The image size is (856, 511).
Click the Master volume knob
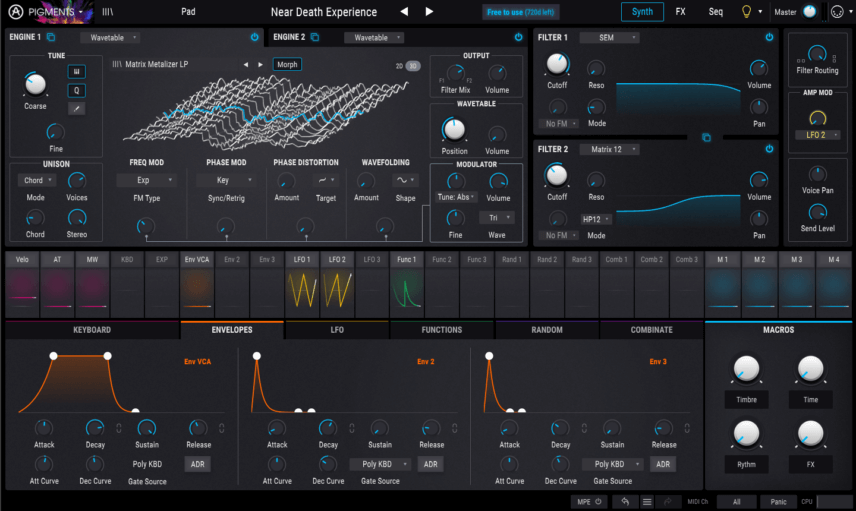[x=810, y=11]
